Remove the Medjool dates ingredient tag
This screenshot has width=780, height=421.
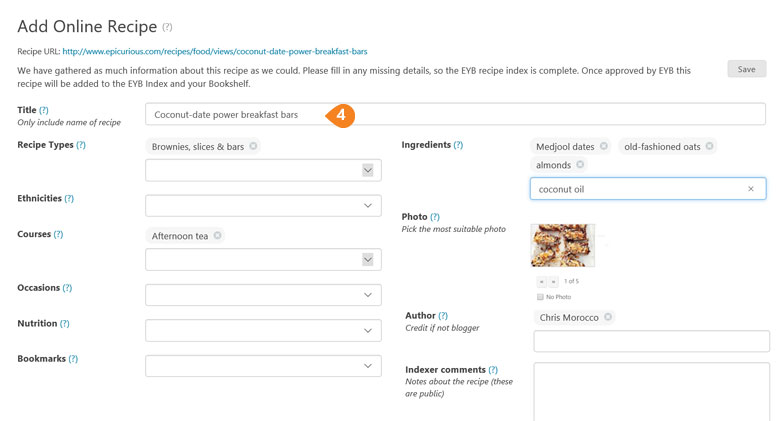tap(603, 146)
